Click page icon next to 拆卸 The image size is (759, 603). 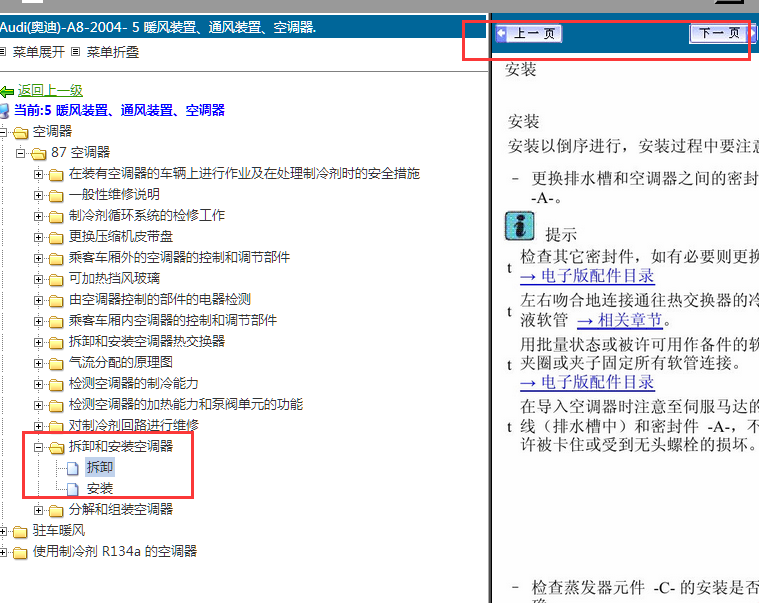[x=73, y=468]
